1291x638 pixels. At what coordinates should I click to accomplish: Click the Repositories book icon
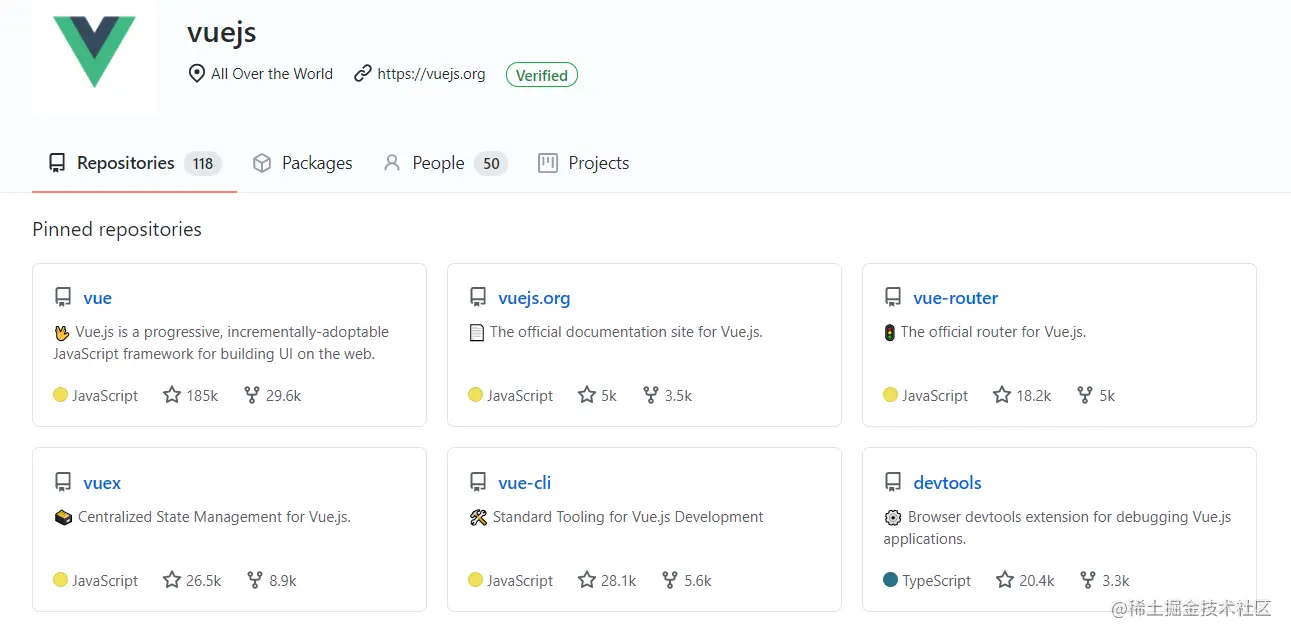(x=57, y=163)
